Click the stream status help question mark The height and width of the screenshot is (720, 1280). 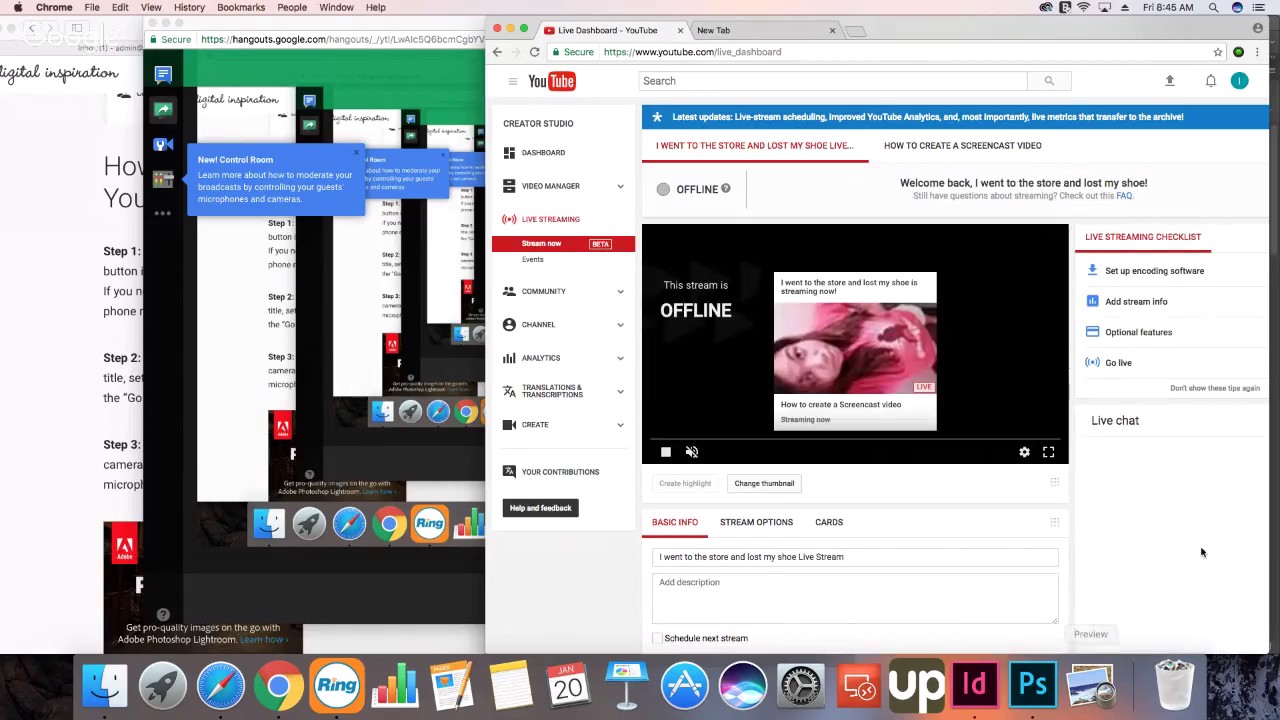725,188
